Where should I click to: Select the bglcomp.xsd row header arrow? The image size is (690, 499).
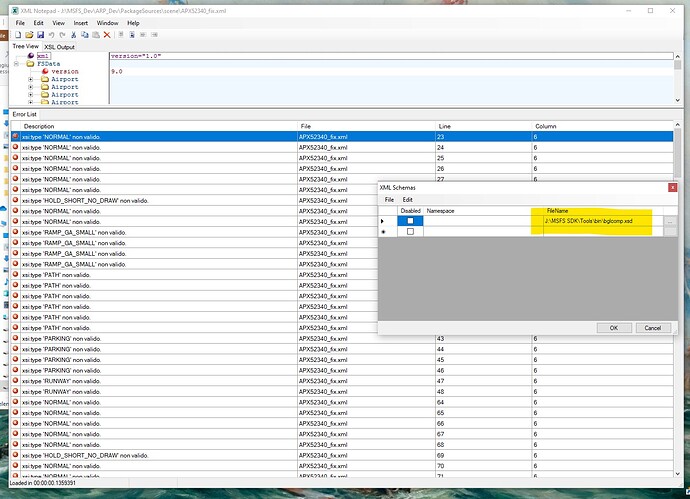click(x=387, y=221)
